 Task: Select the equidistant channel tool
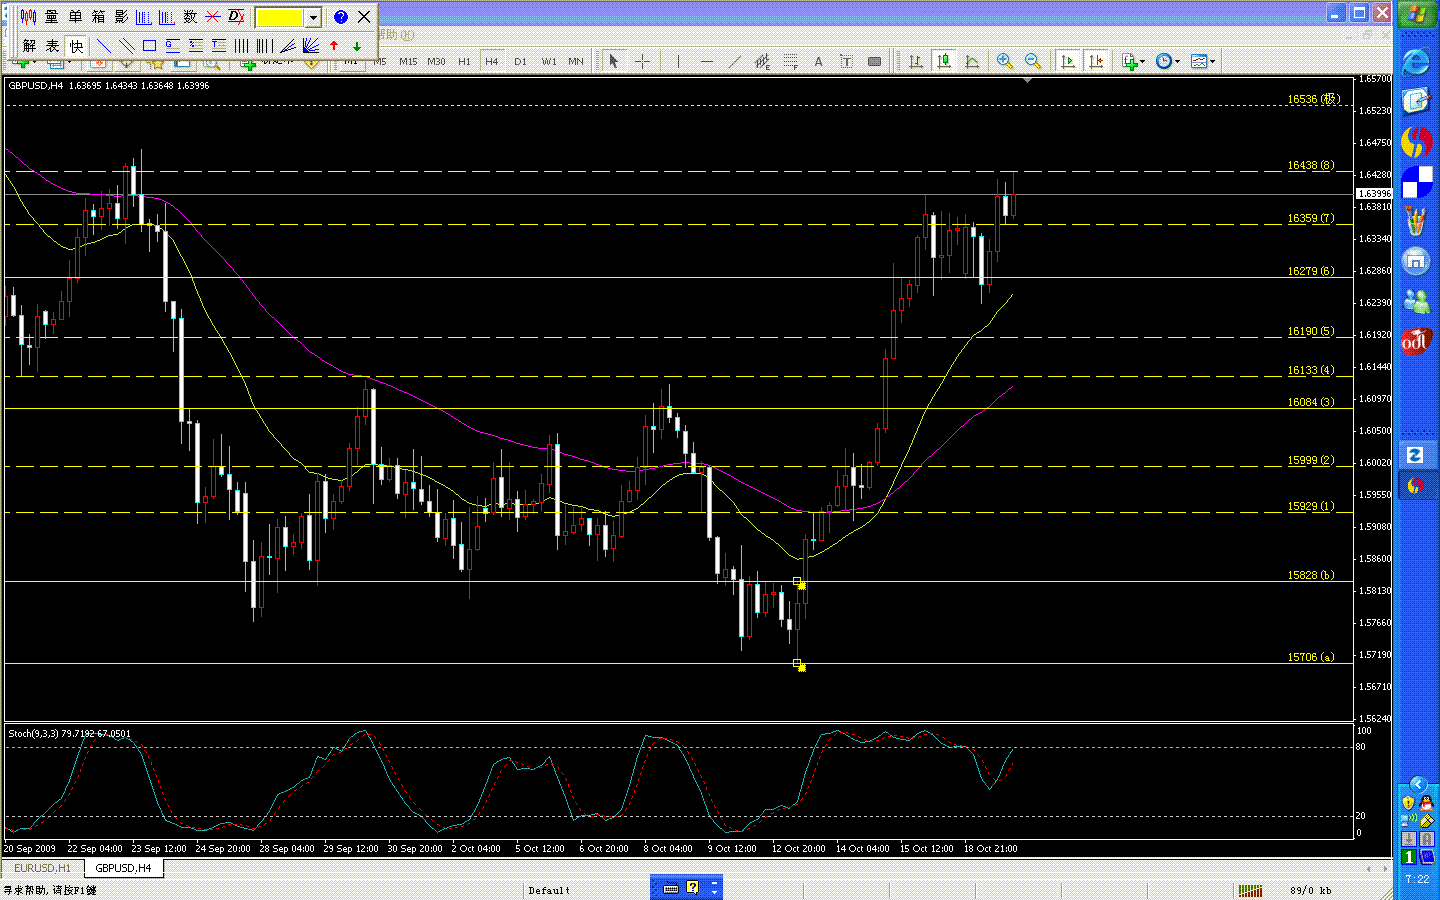(x=762, y=62)
